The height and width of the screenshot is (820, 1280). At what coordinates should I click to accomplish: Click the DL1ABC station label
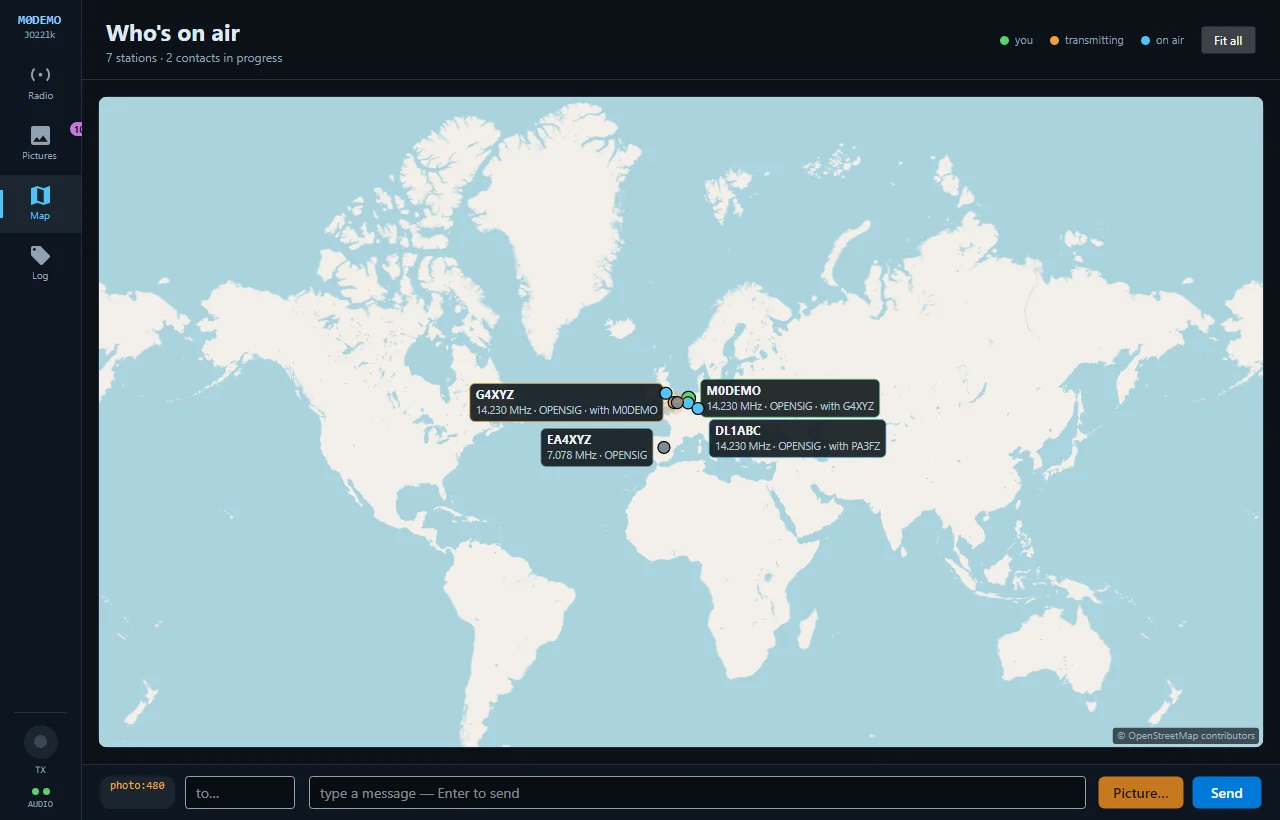point(797,438)
